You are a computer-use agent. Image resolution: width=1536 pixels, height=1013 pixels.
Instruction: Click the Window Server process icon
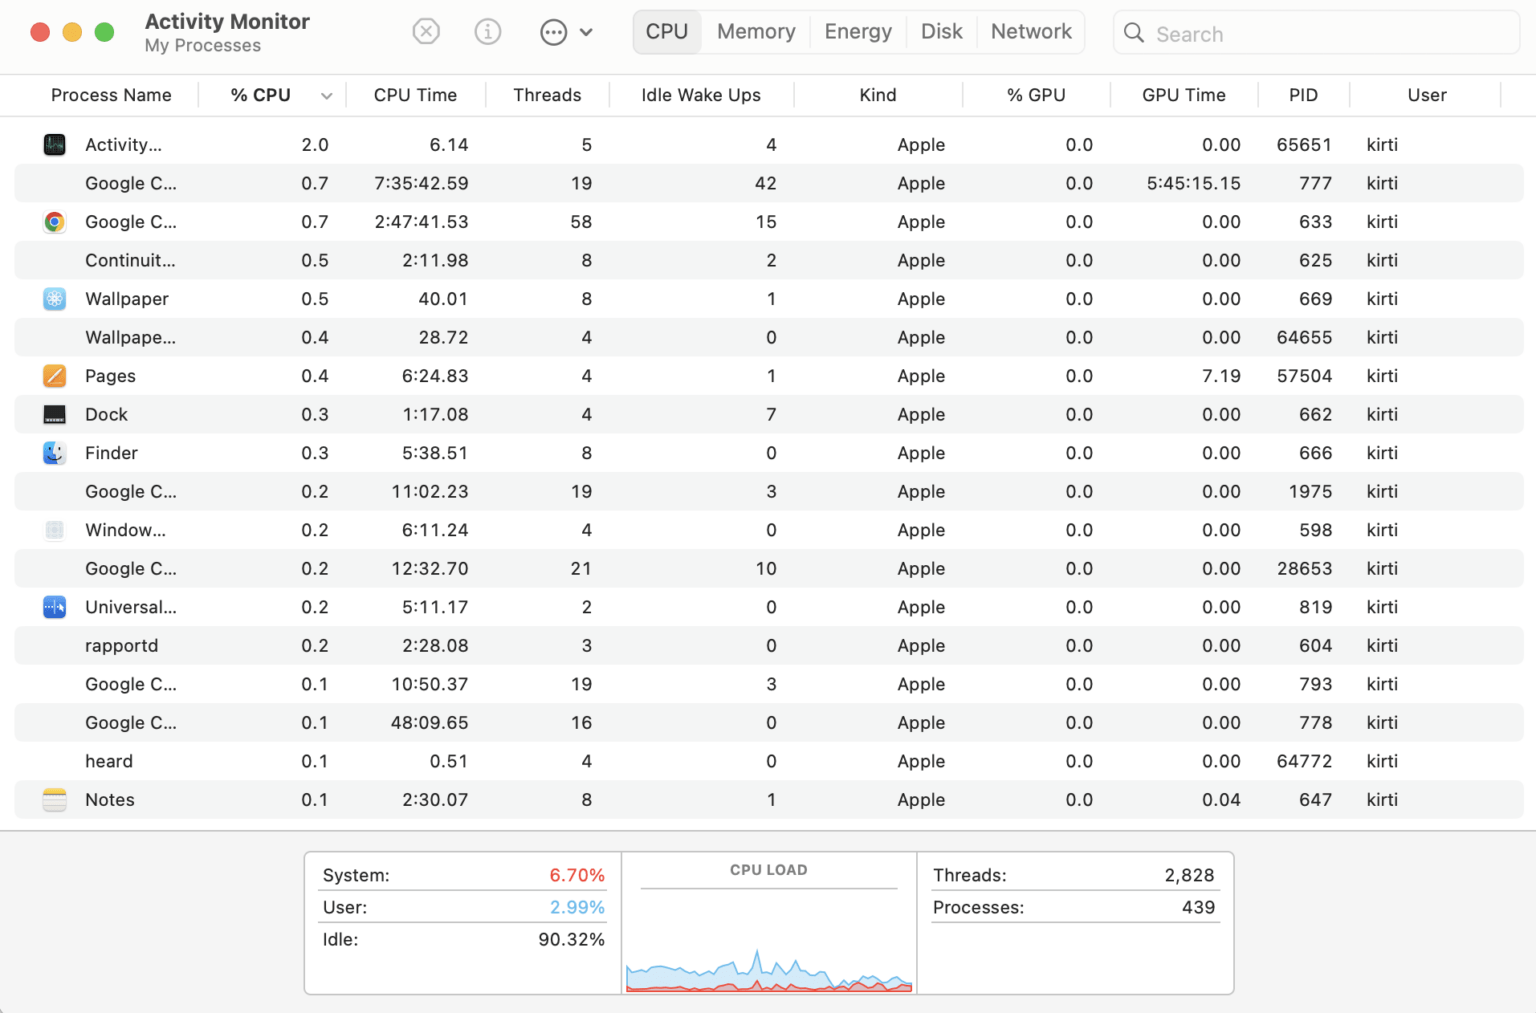[x=55, y=530]
